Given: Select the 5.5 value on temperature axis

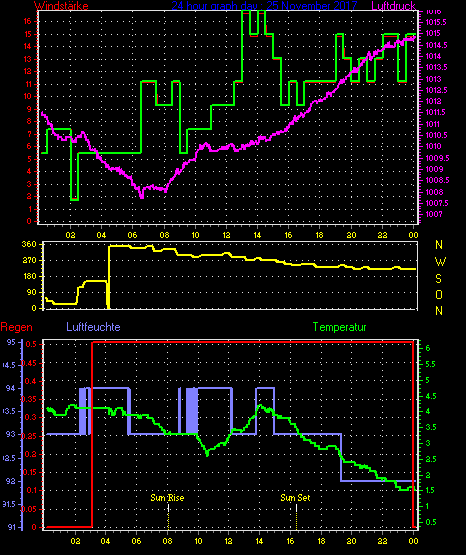Looking at the screenshot, I should tap(430, 364).
